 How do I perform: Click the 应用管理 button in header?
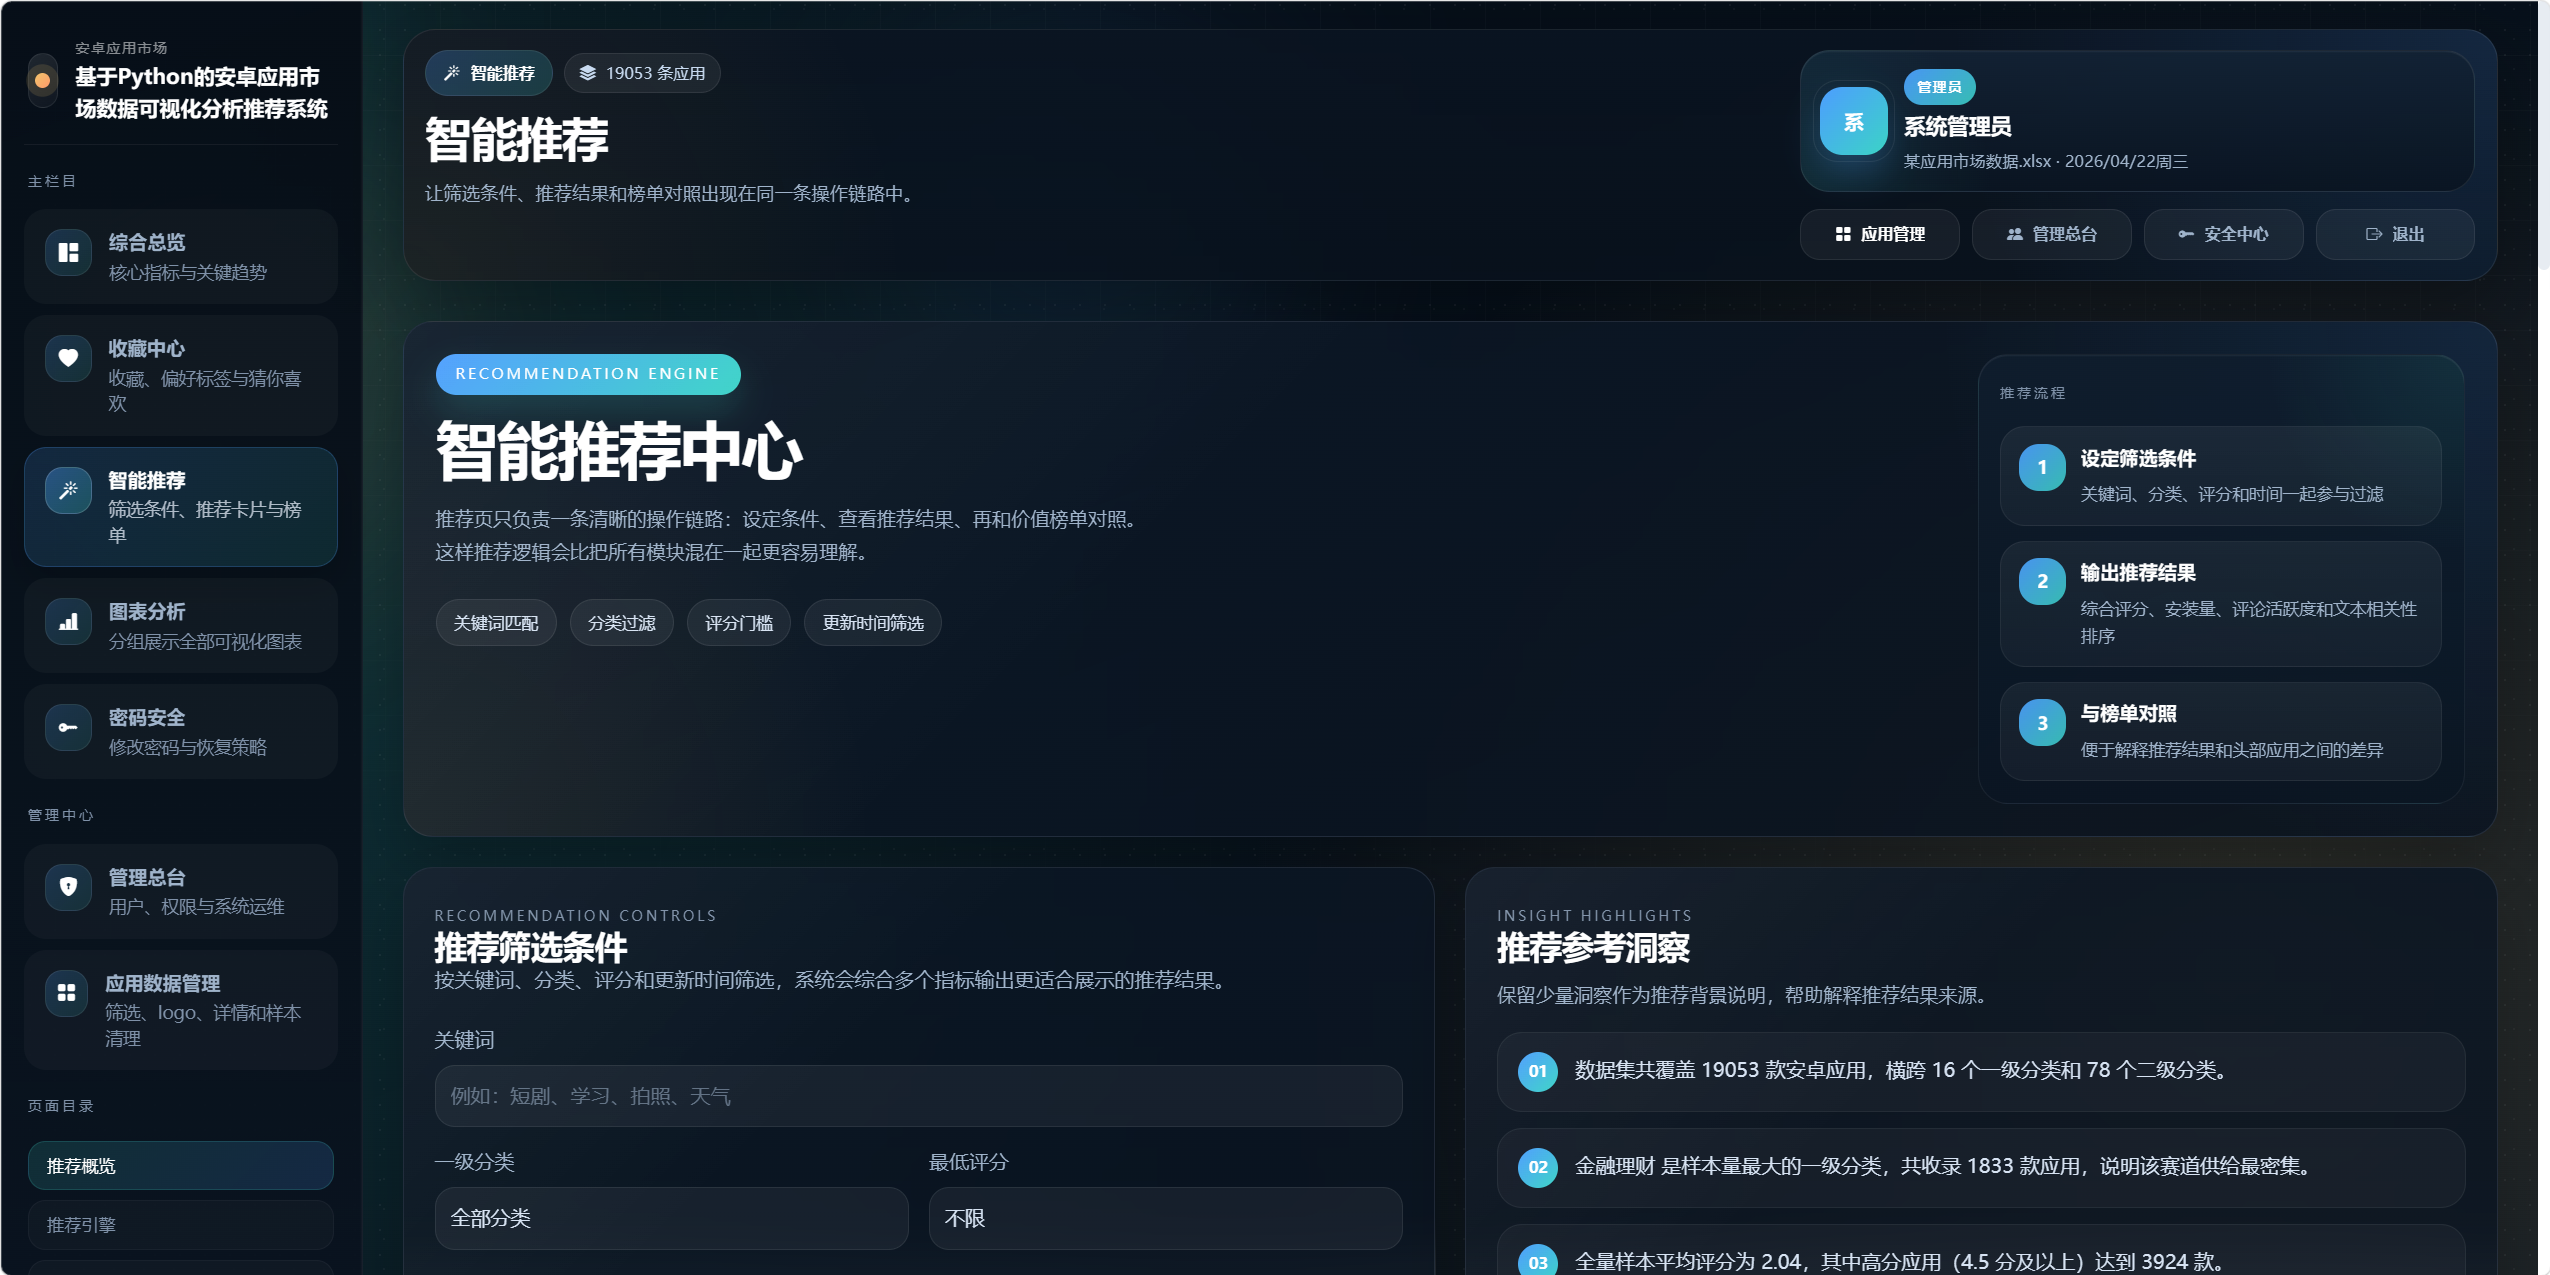click(x=1879, y=234)
